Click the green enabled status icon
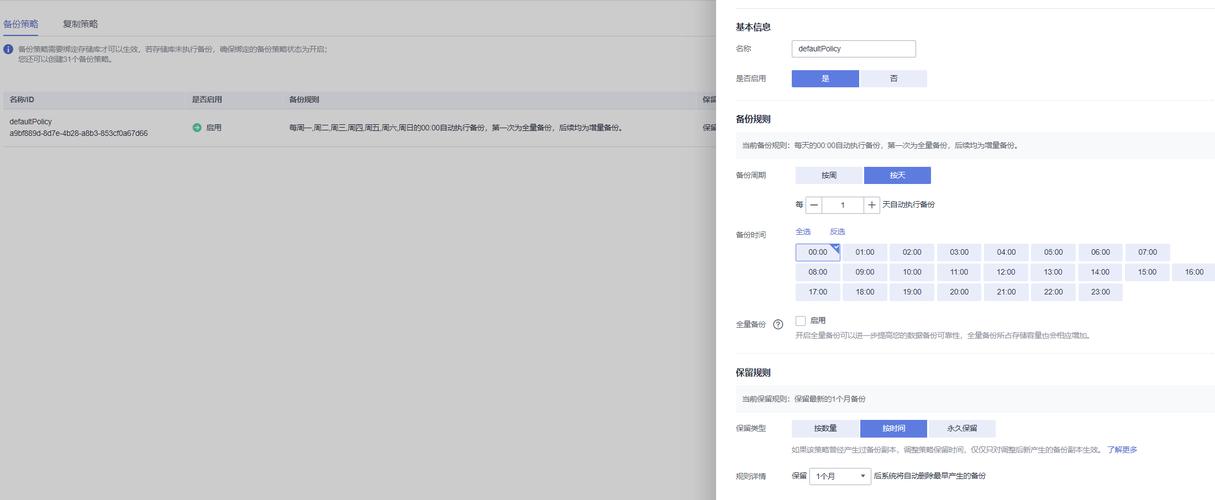This screenshot has width=1215, height=500. coord(197,128)
